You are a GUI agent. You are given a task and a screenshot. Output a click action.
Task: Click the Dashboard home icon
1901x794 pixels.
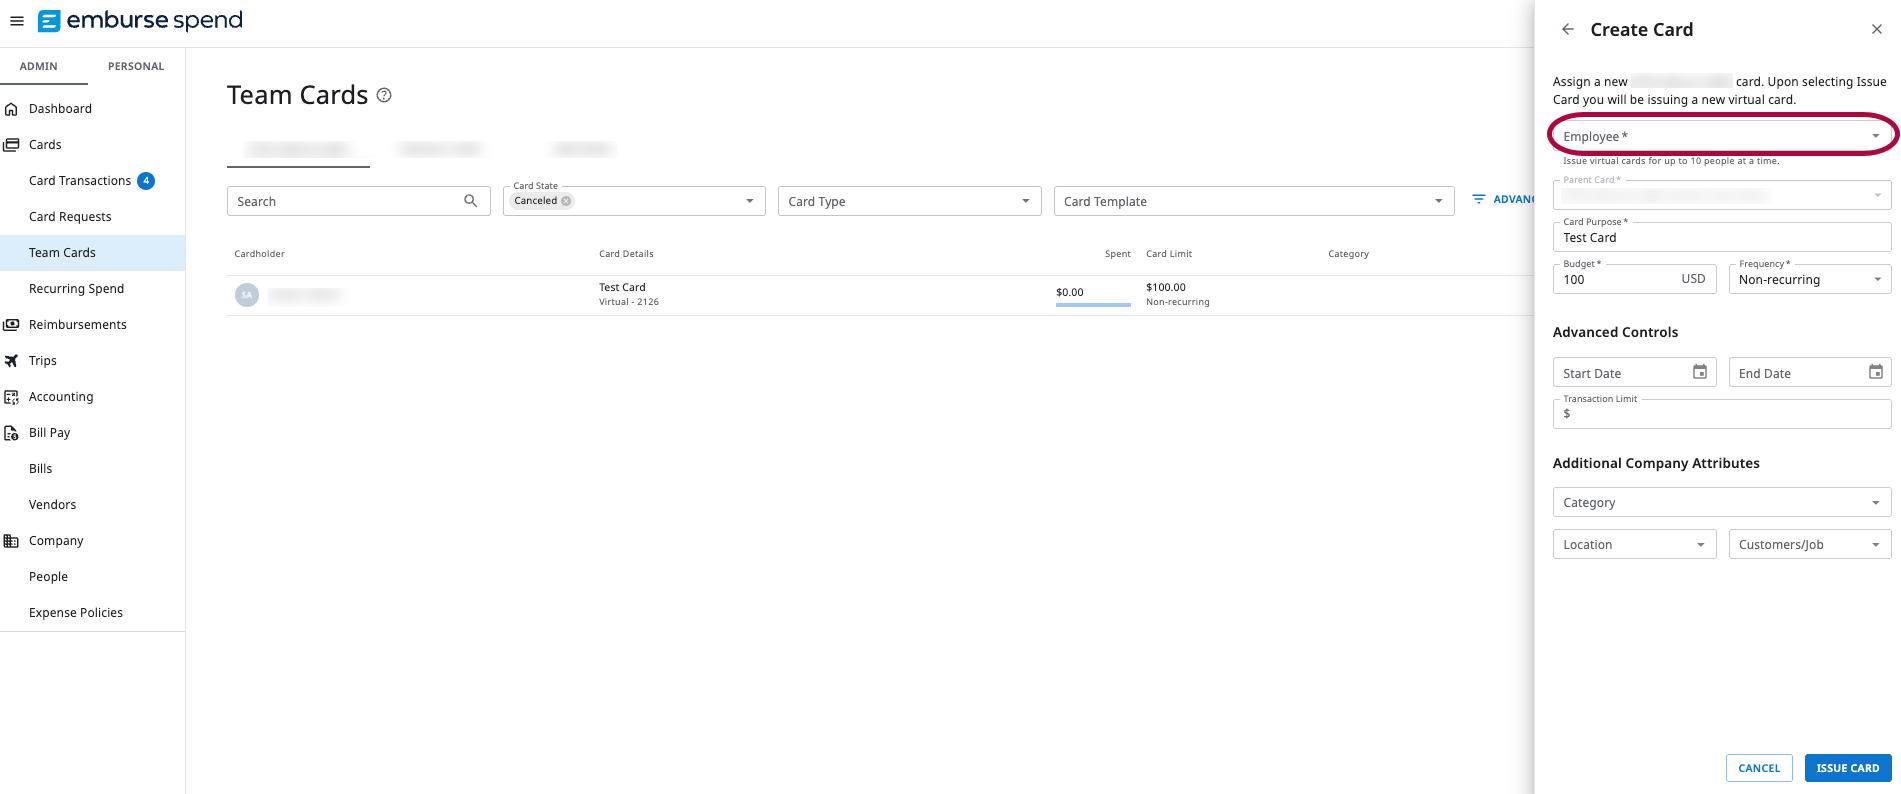[x=12, y=109]
